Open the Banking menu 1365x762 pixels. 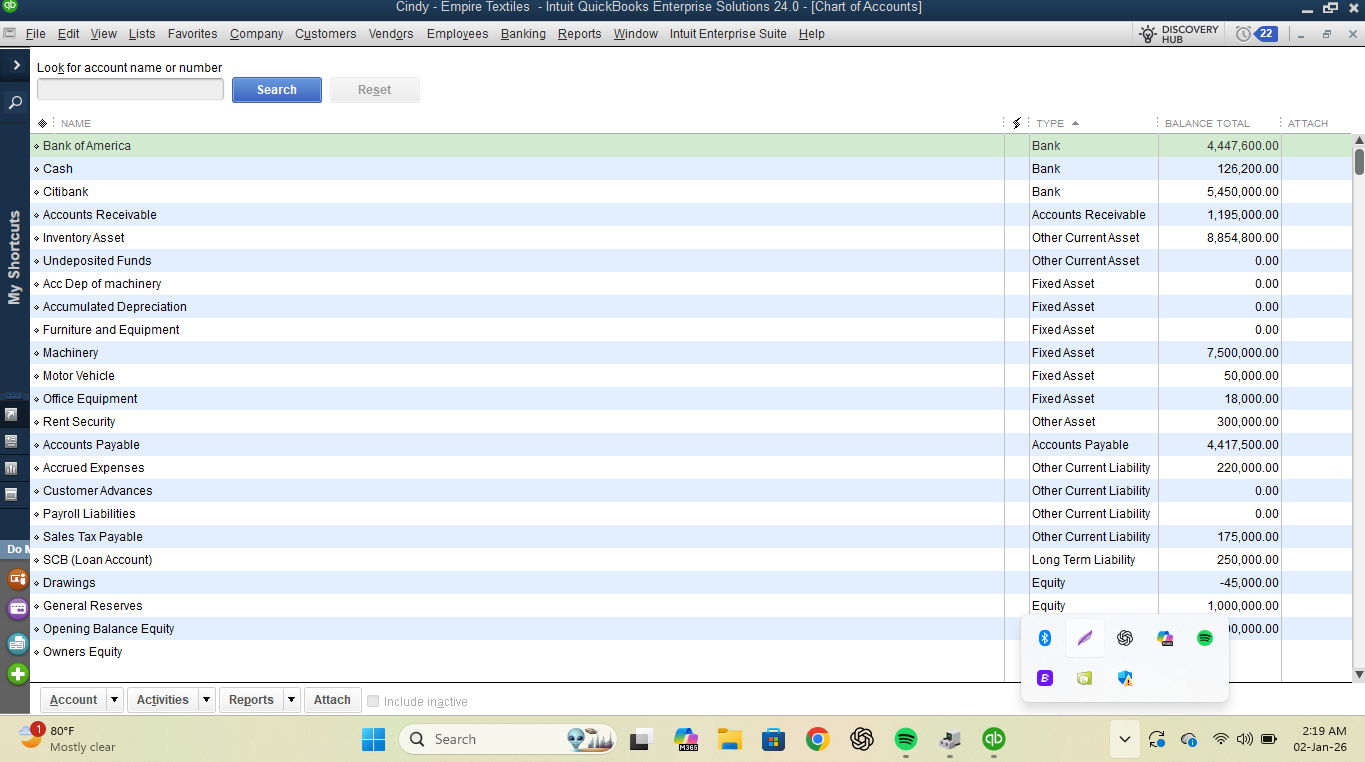523,33
